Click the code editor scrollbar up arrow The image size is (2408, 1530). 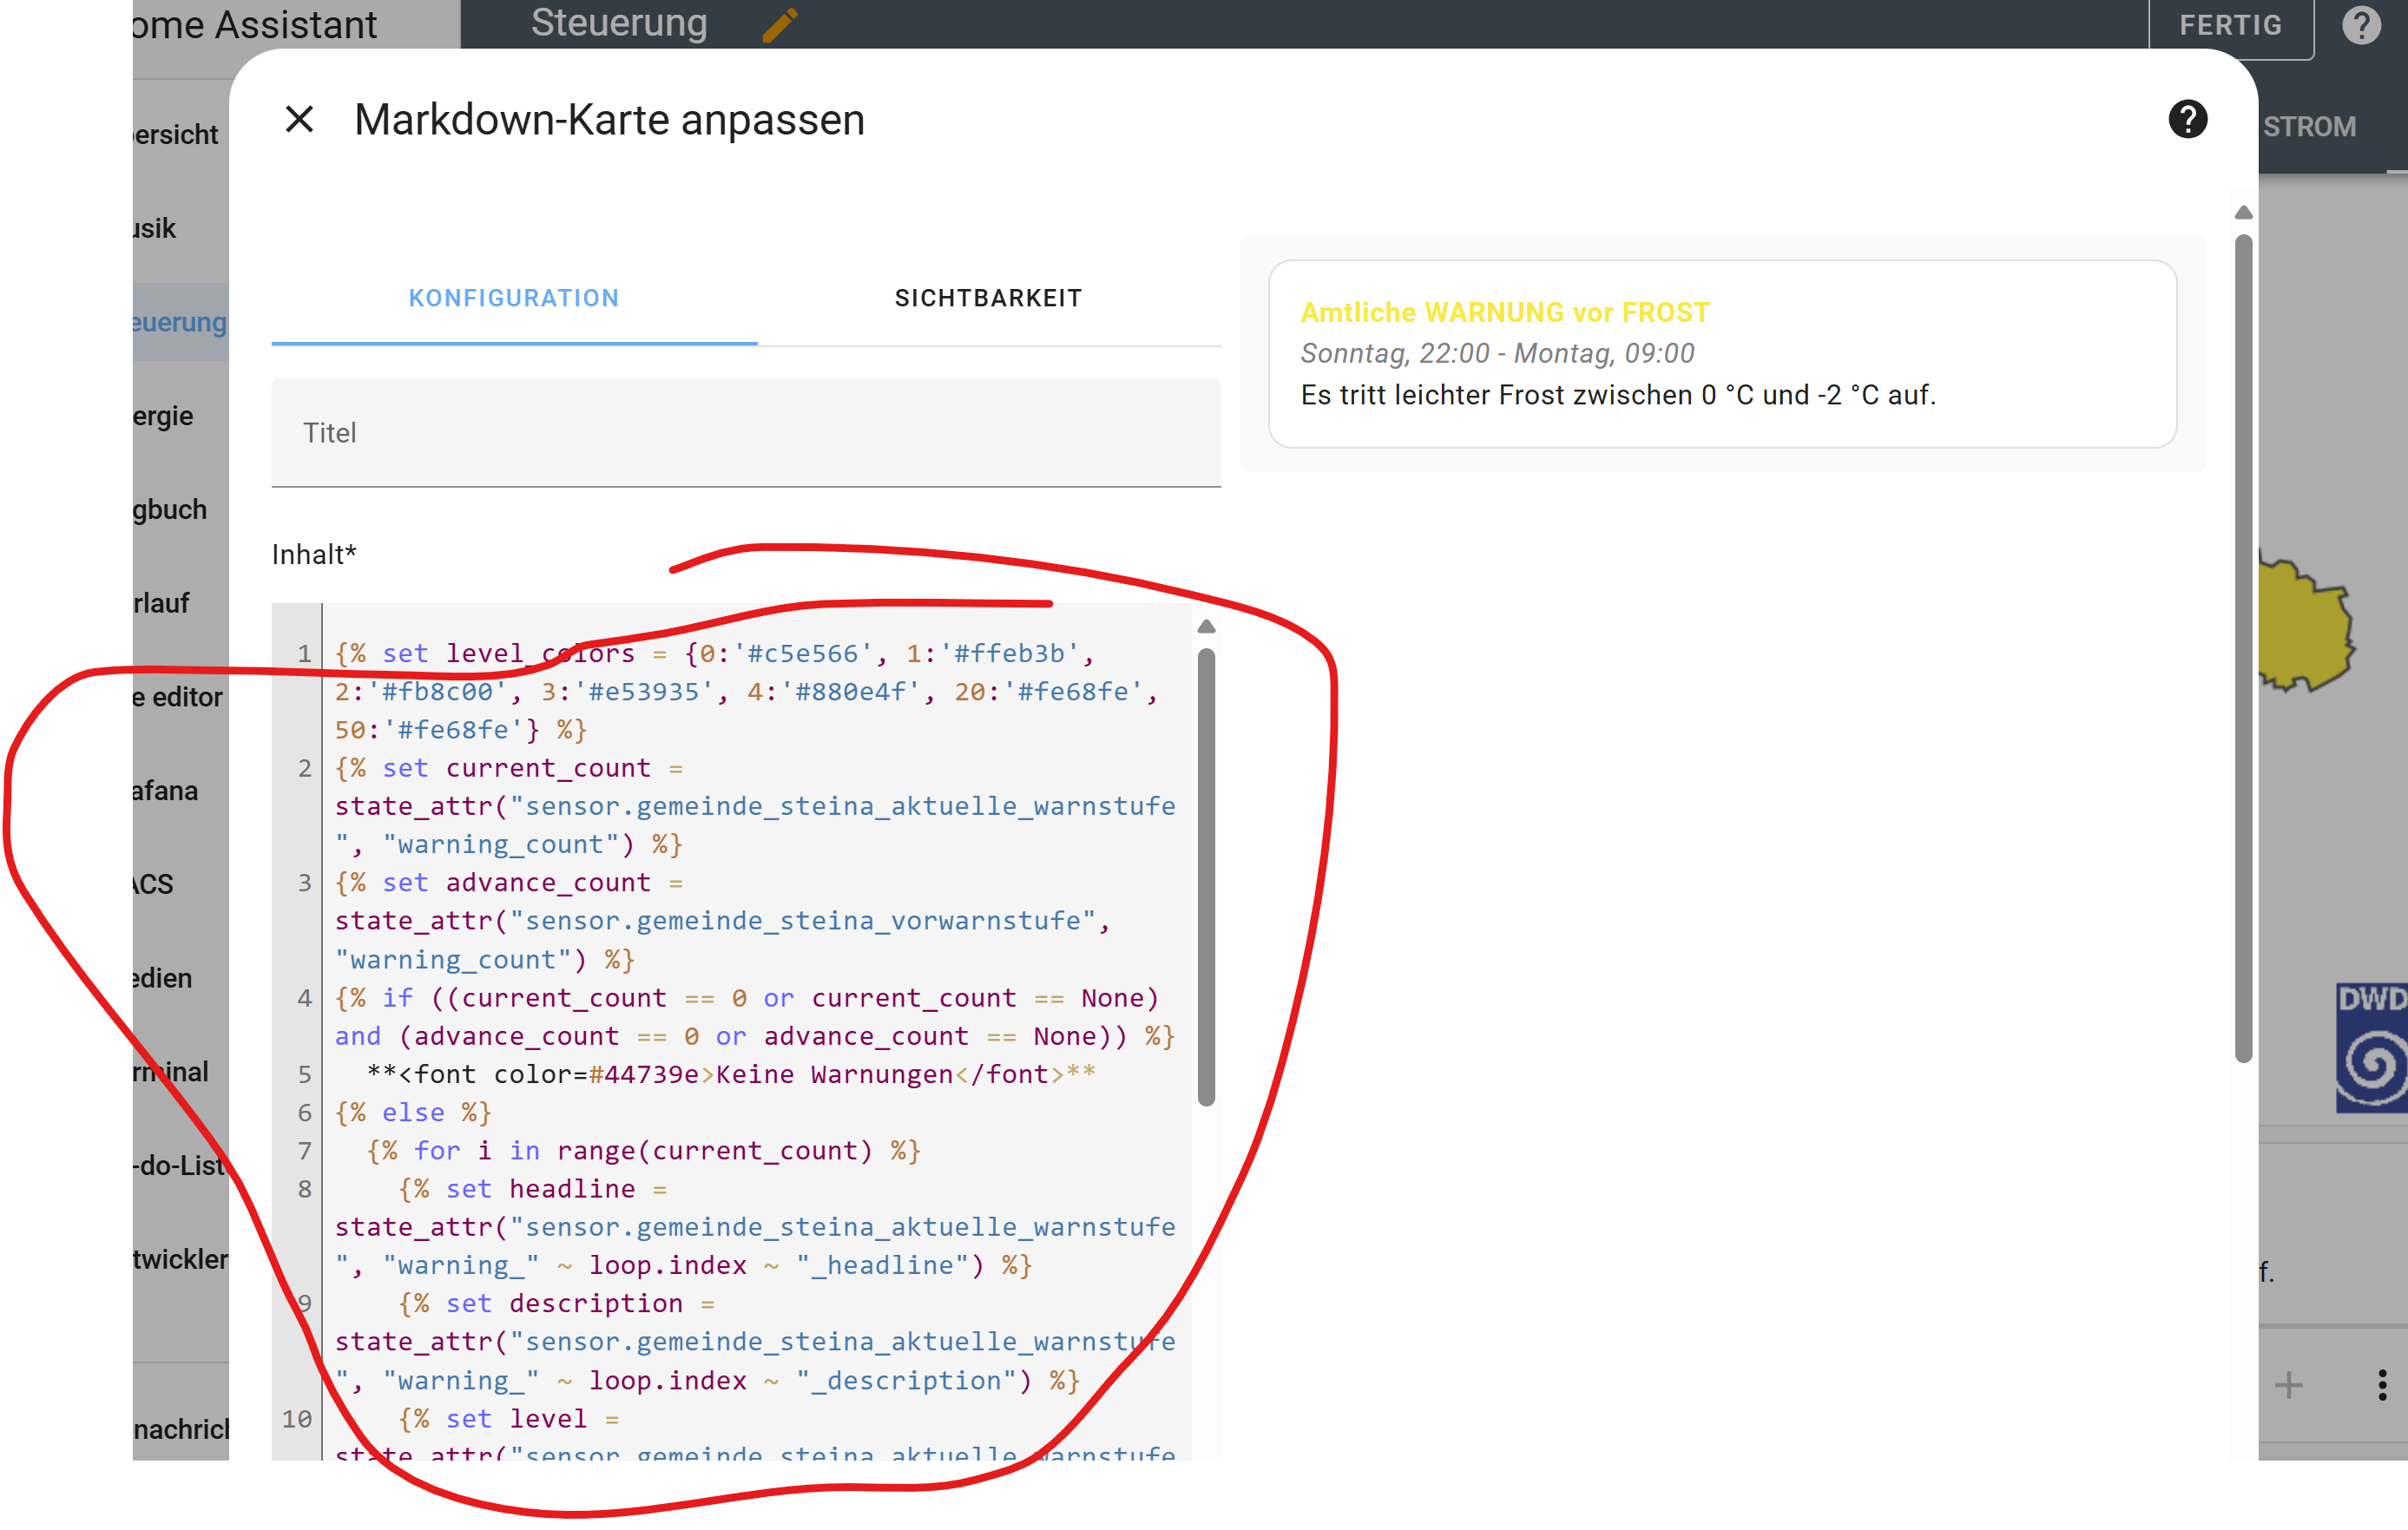point(1206,626)
